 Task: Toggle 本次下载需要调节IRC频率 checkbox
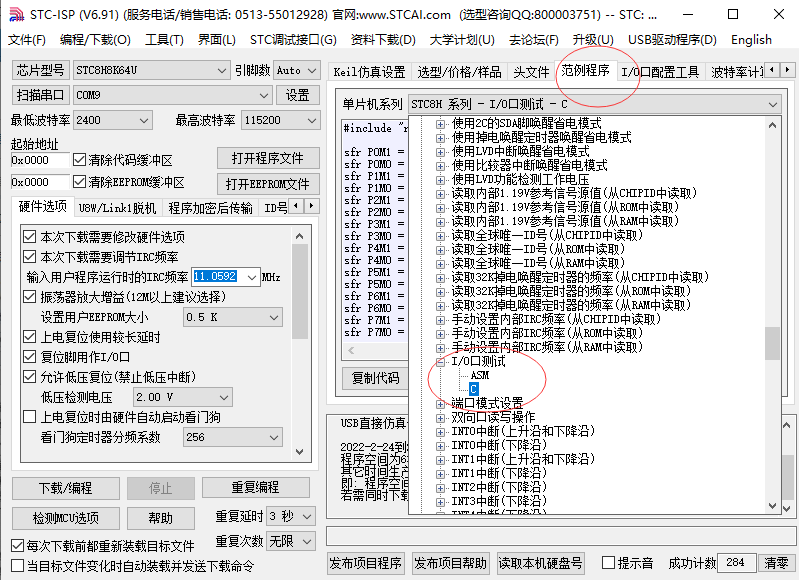point(30,257)
